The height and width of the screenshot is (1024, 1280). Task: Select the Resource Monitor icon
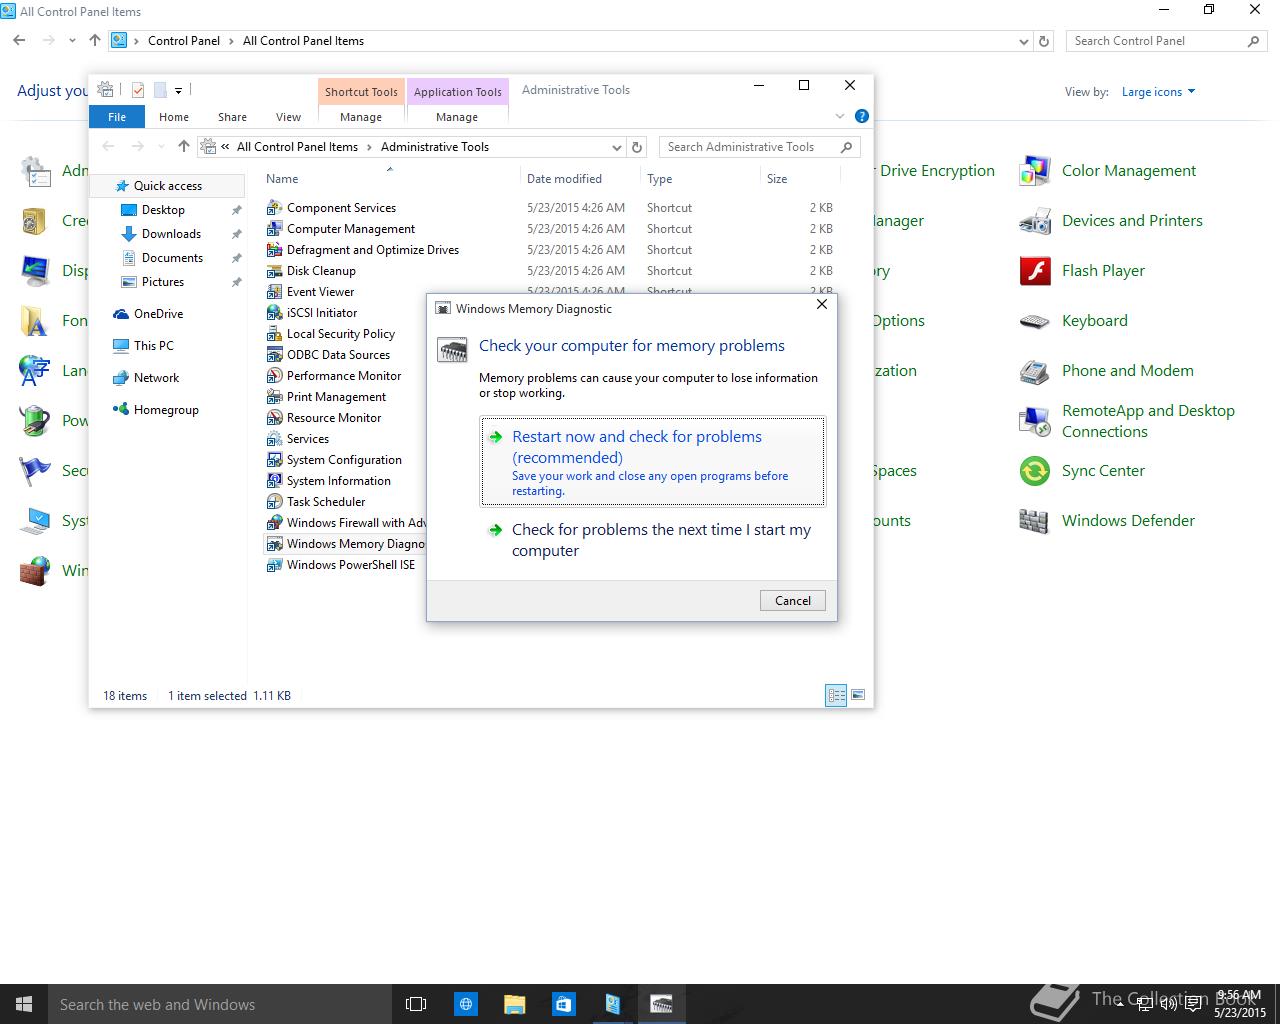tap(274, 418)
